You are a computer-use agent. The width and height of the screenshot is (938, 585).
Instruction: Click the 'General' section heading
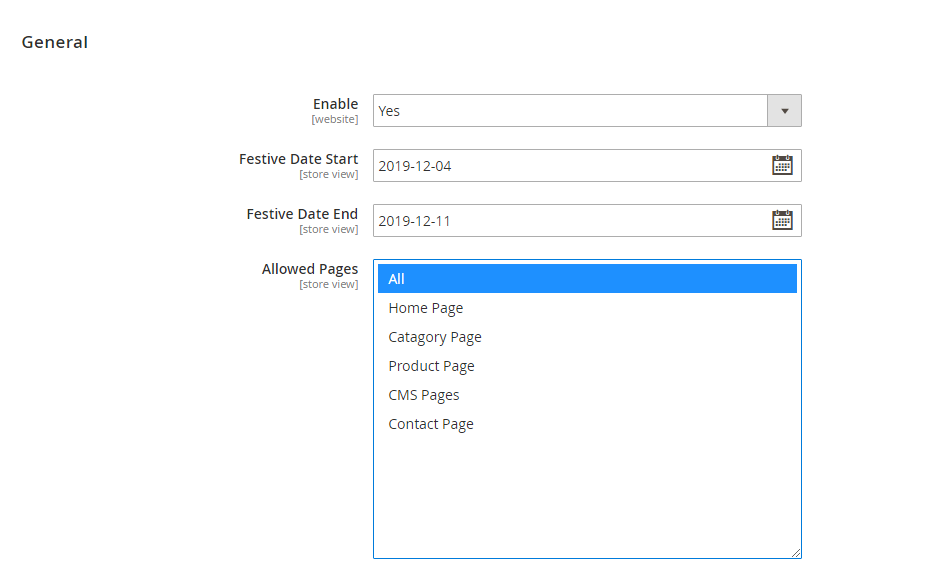tap(55, 42)
